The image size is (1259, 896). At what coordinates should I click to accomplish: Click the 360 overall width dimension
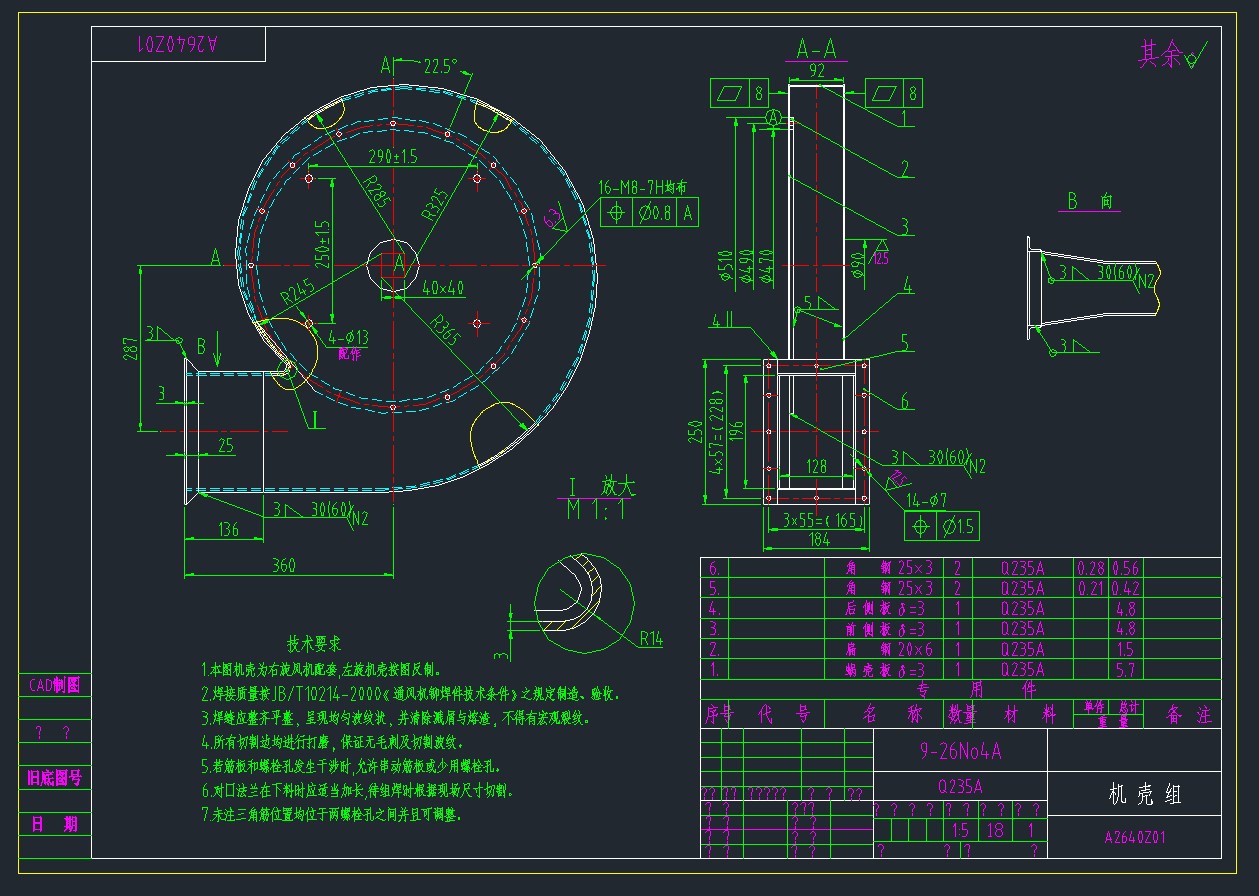[x=284, y=566]
